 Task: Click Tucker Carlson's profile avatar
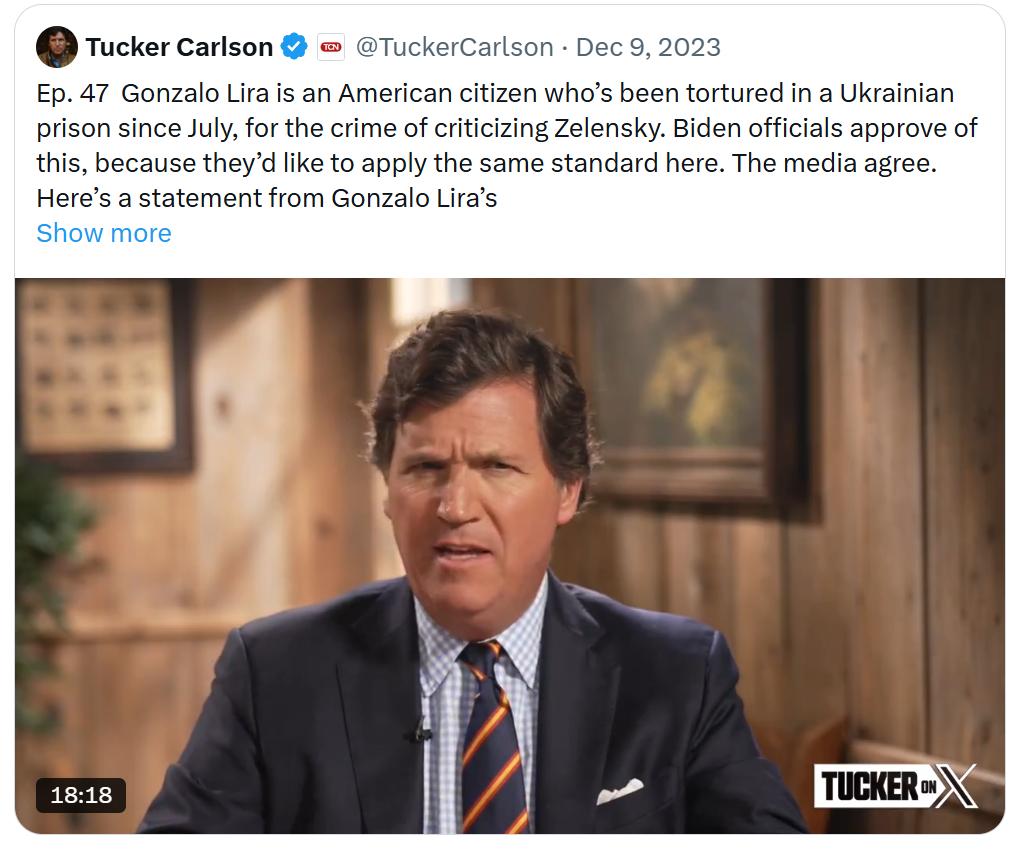(57, 47)
